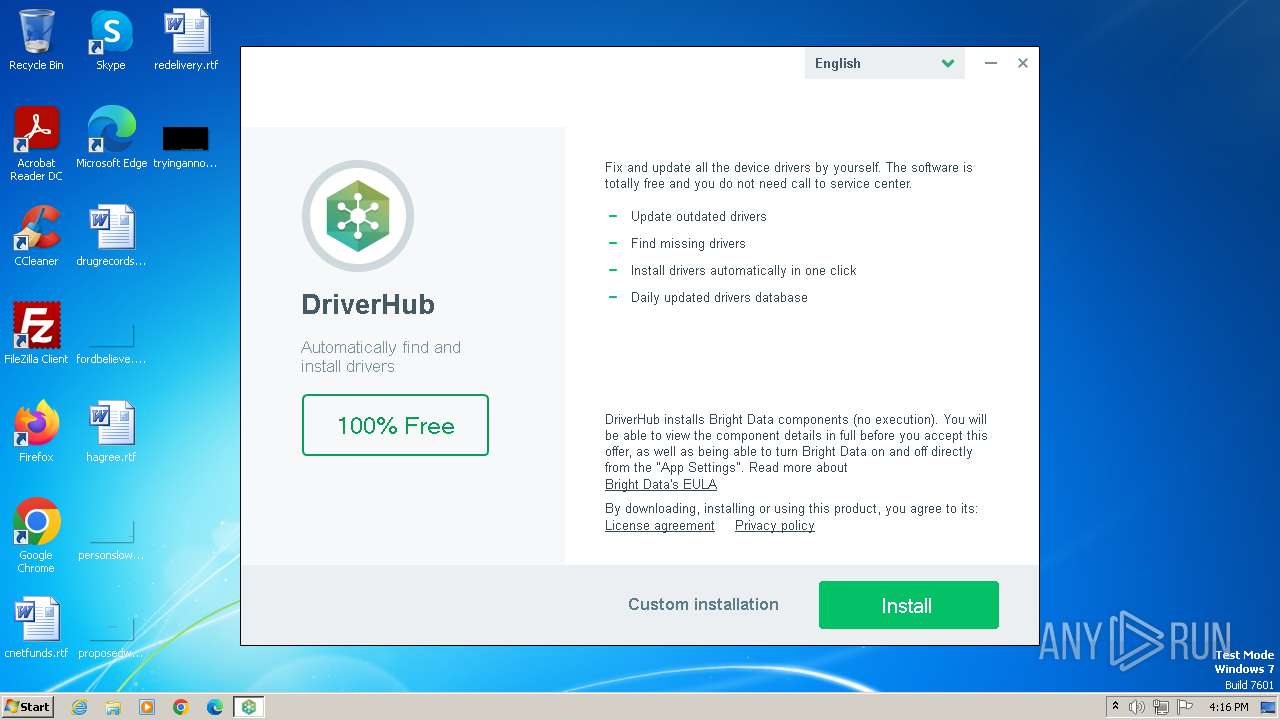The image size is (1280, 720).
Task: Click the DriverHub title heading
Action: point(368,304)
